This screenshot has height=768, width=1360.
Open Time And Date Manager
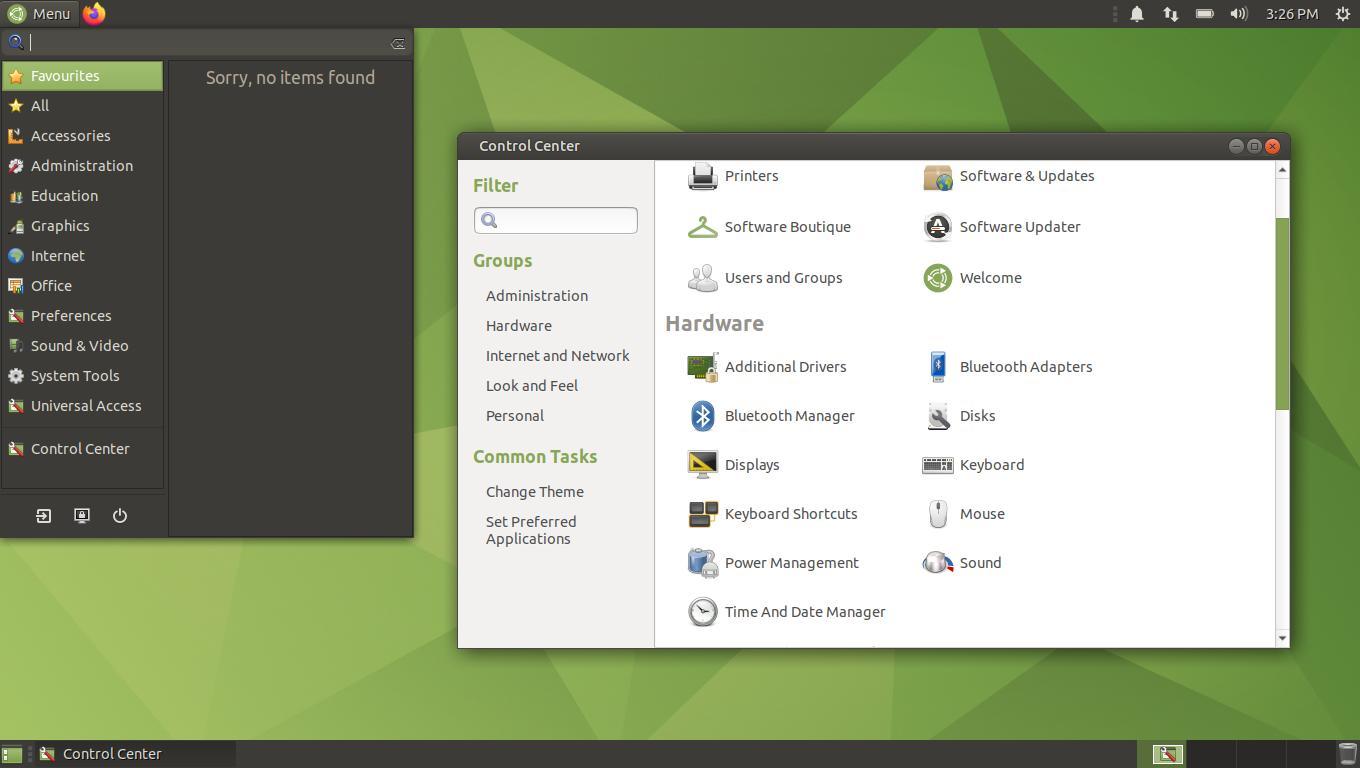tap(804, 611)
